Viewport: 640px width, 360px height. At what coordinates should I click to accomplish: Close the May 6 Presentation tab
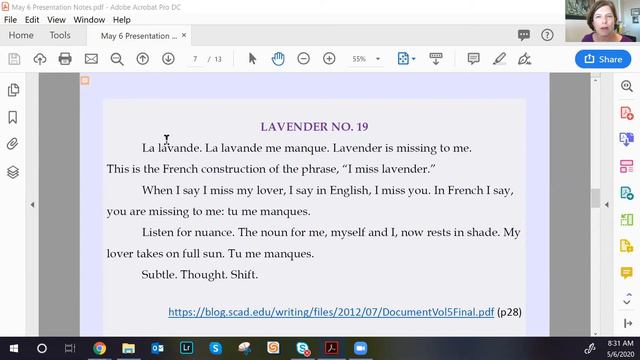tap(184, 35)
